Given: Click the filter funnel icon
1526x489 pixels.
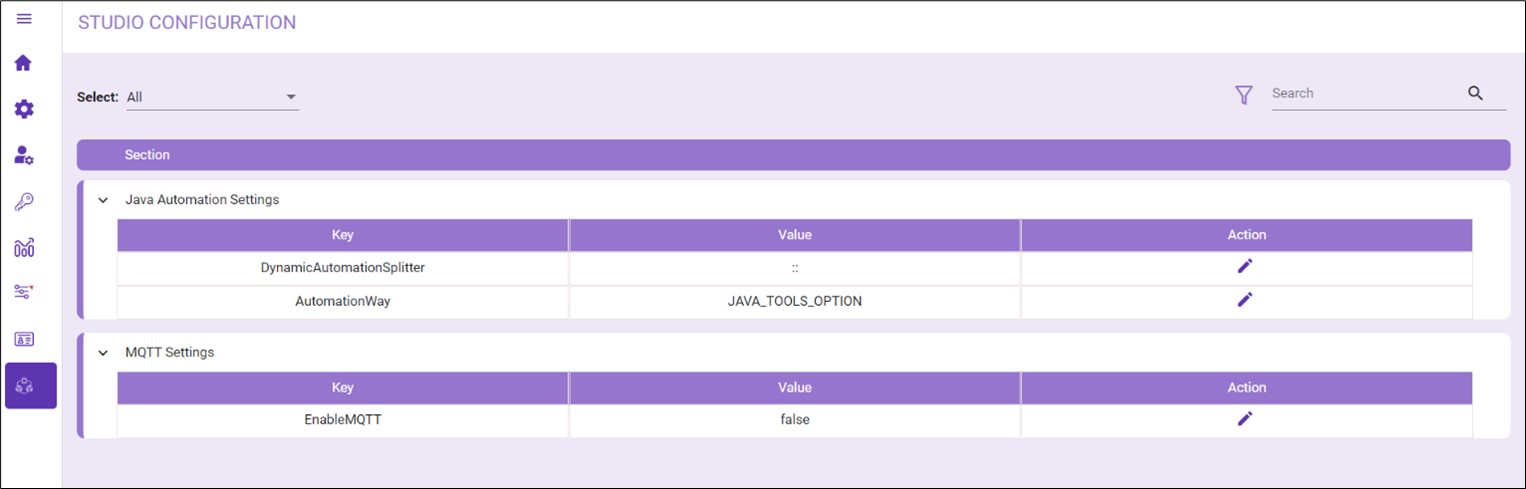Looking at the screenshot, I should 1243,95.
